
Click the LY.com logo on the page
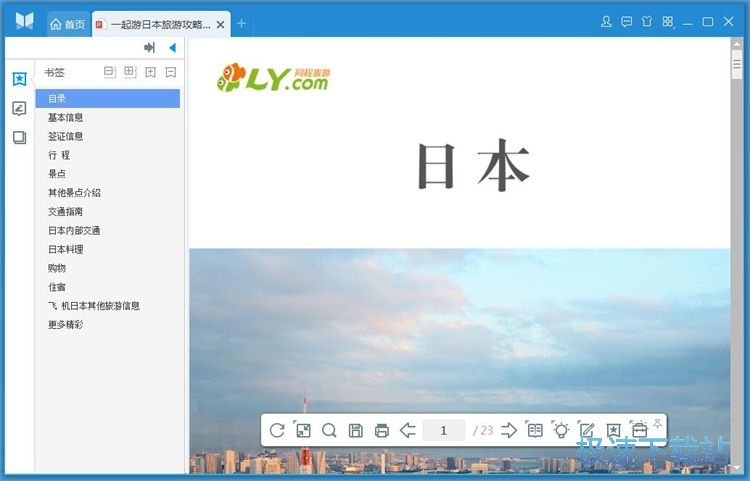click(274, 78)
